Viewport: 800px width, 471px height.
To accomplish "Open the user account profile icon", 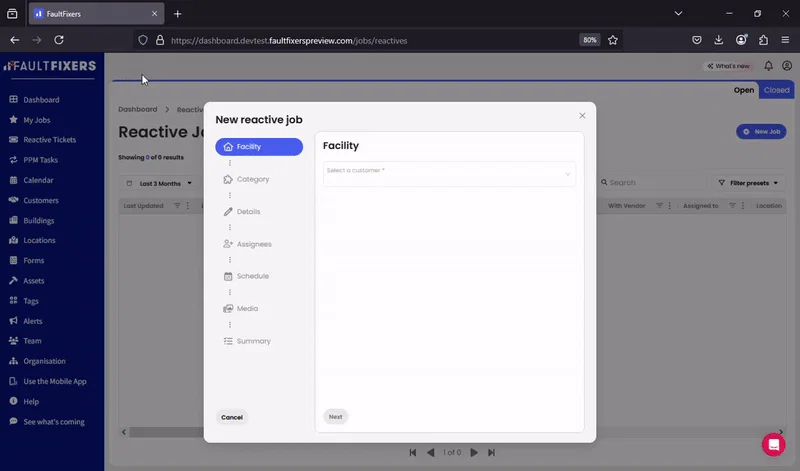I will [x=787, y=66].
